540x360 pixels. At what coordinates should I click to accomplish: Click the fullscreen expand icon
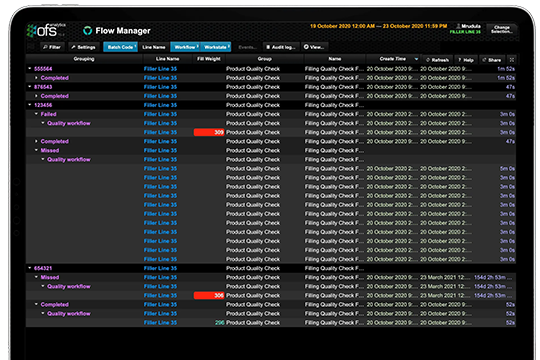coord(512,60)
